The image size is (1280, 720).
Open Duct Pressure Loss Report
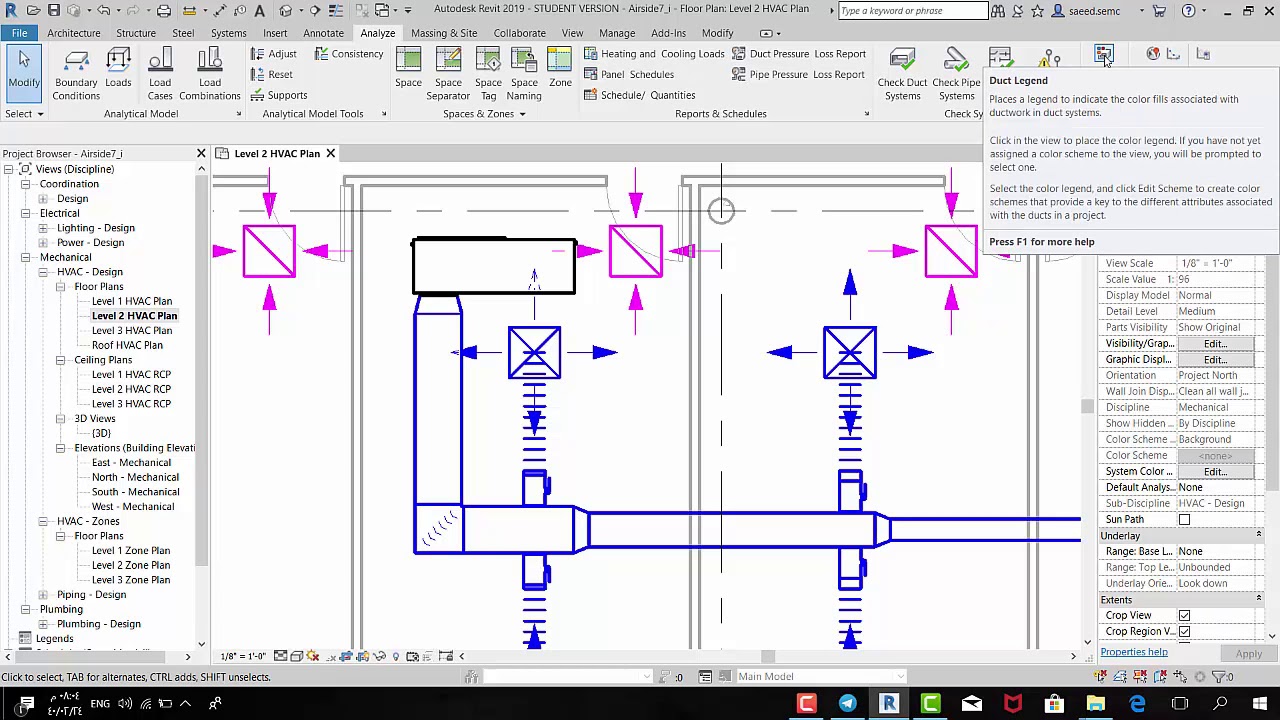pyautogui.click(x=799, y=54)
